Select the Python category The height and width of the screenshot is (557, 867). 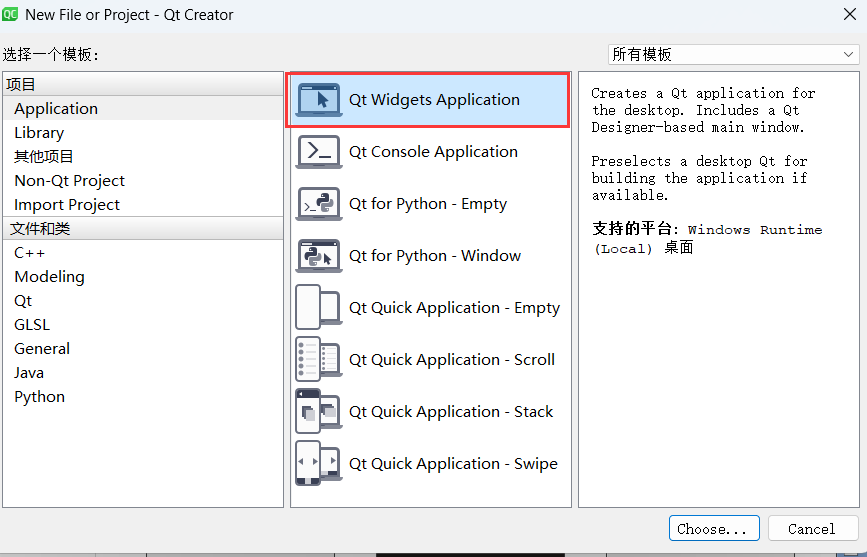[143, 397]
